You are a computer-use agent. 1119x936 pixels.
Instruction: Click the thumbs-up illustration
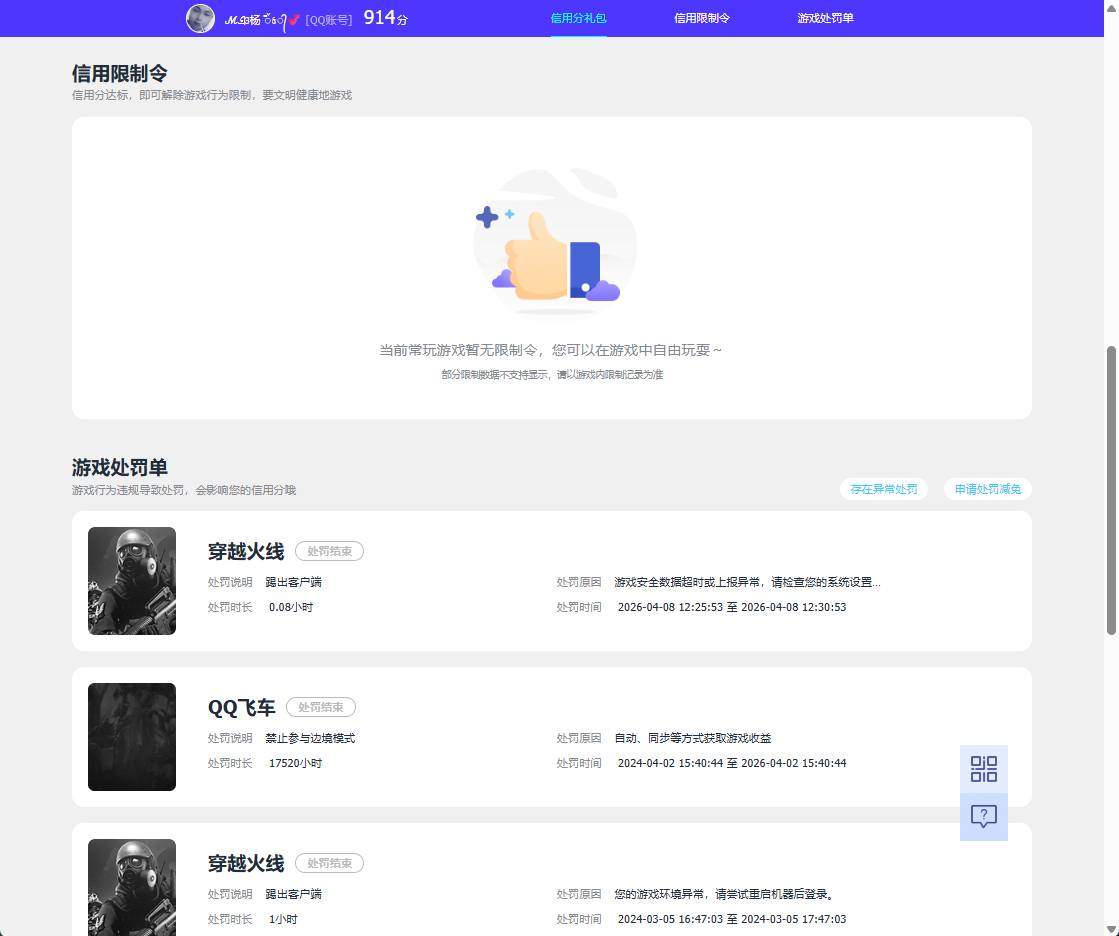(x=553, y=243)
